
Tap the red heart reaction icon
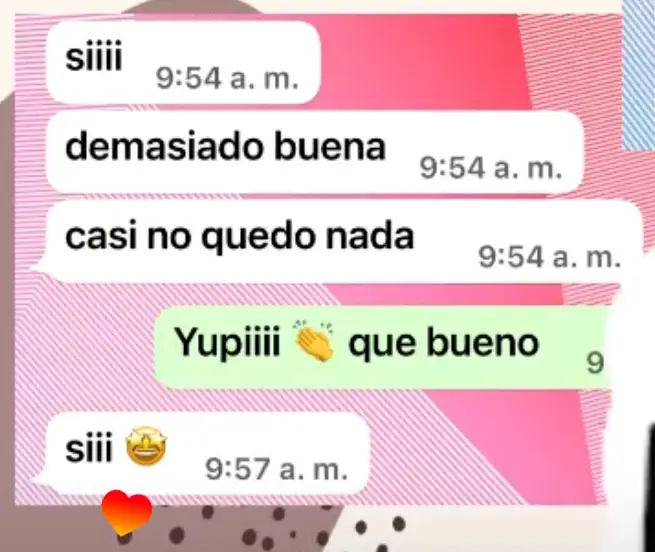127,512
